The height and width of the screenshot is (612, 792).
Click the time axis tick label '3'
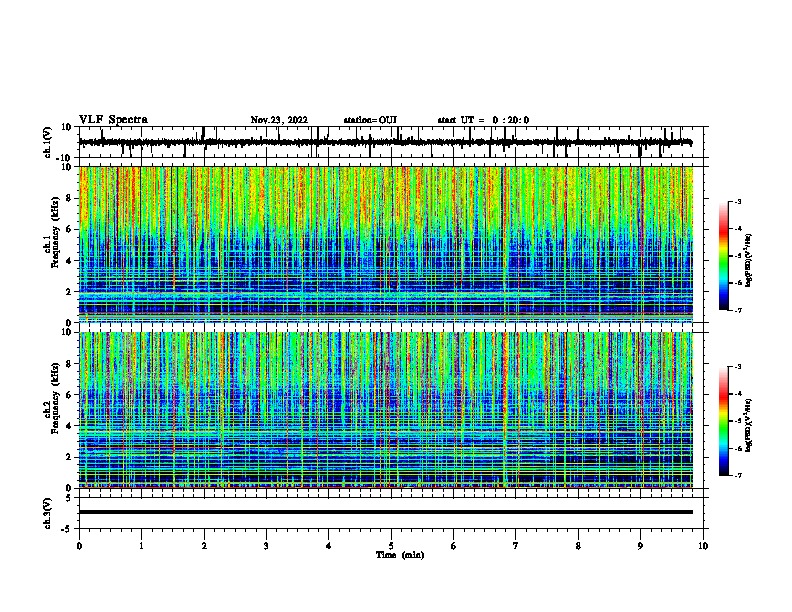click(266, 546)
